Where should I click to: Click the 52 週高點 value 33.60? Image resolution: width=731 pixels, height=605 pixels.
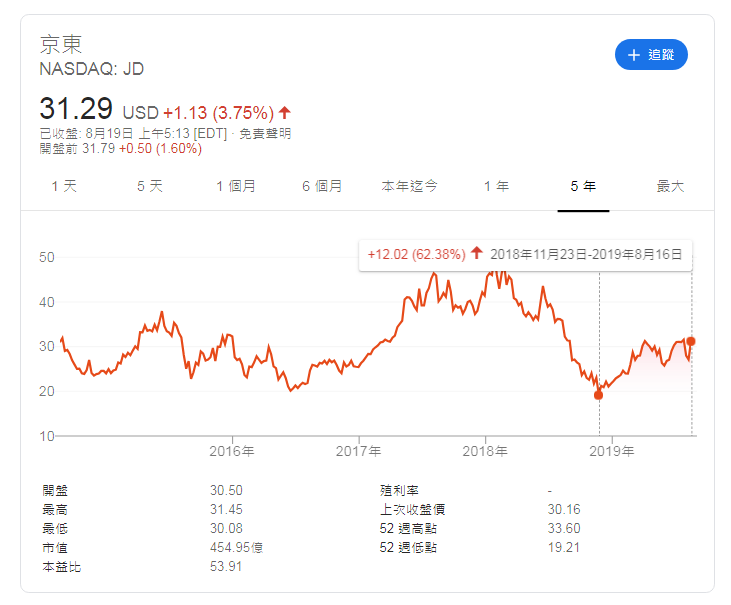point(563,528)
